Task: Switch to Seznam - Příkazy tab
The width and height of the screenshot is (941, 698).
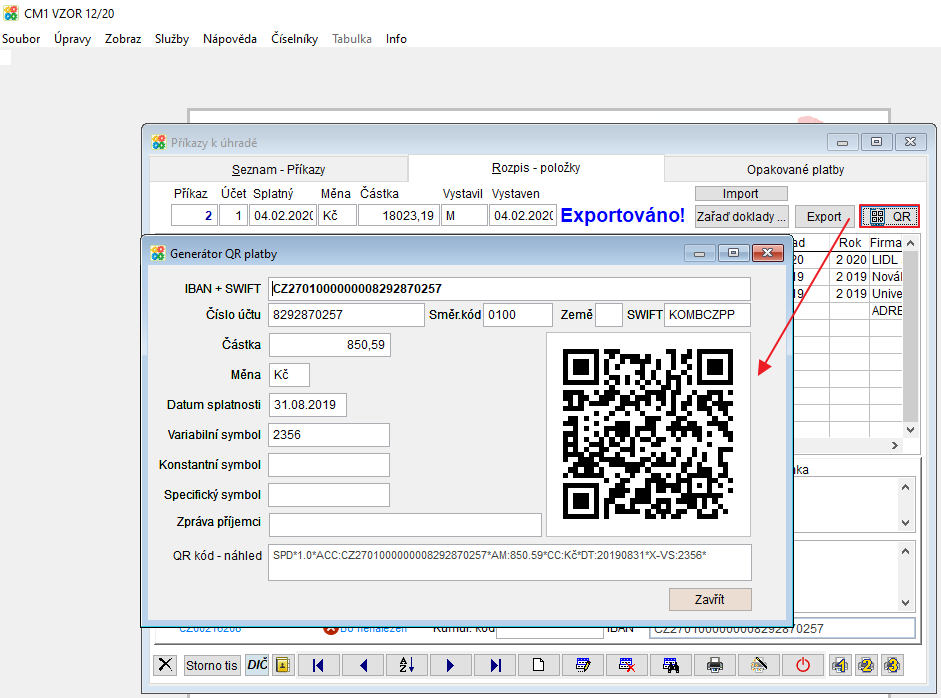Action: tap(278, 170)
